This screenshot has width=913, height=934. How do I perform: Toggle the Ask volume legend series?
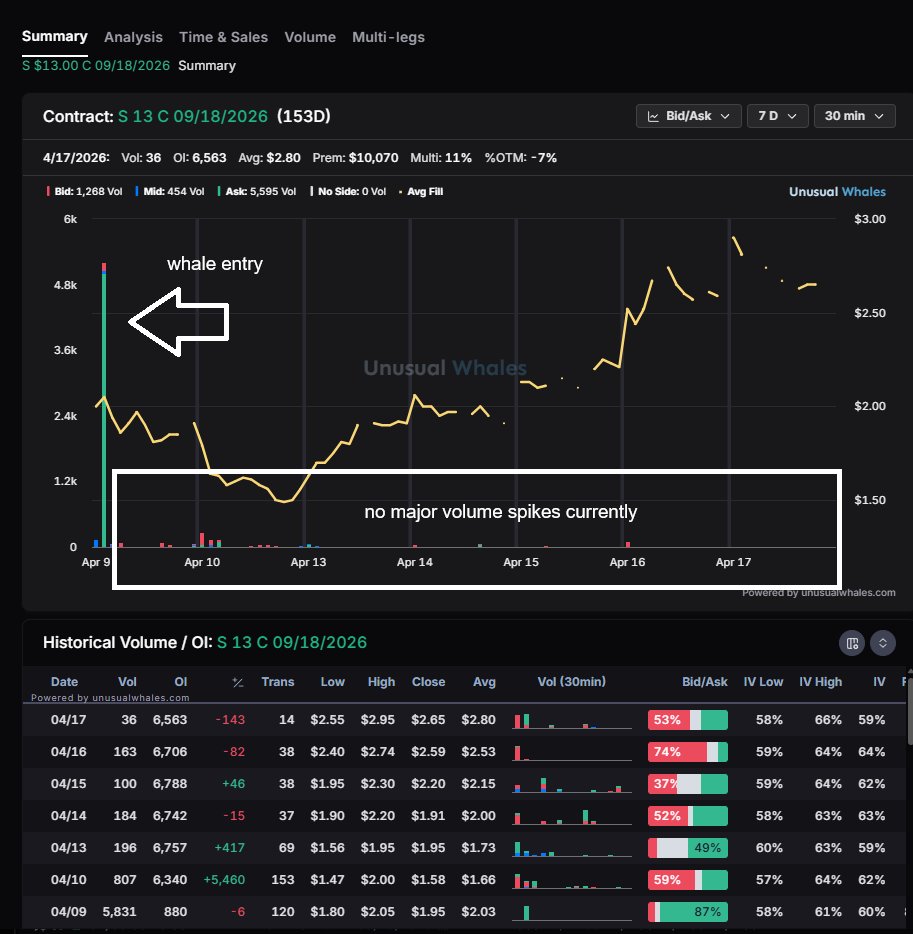coord(261,192)
